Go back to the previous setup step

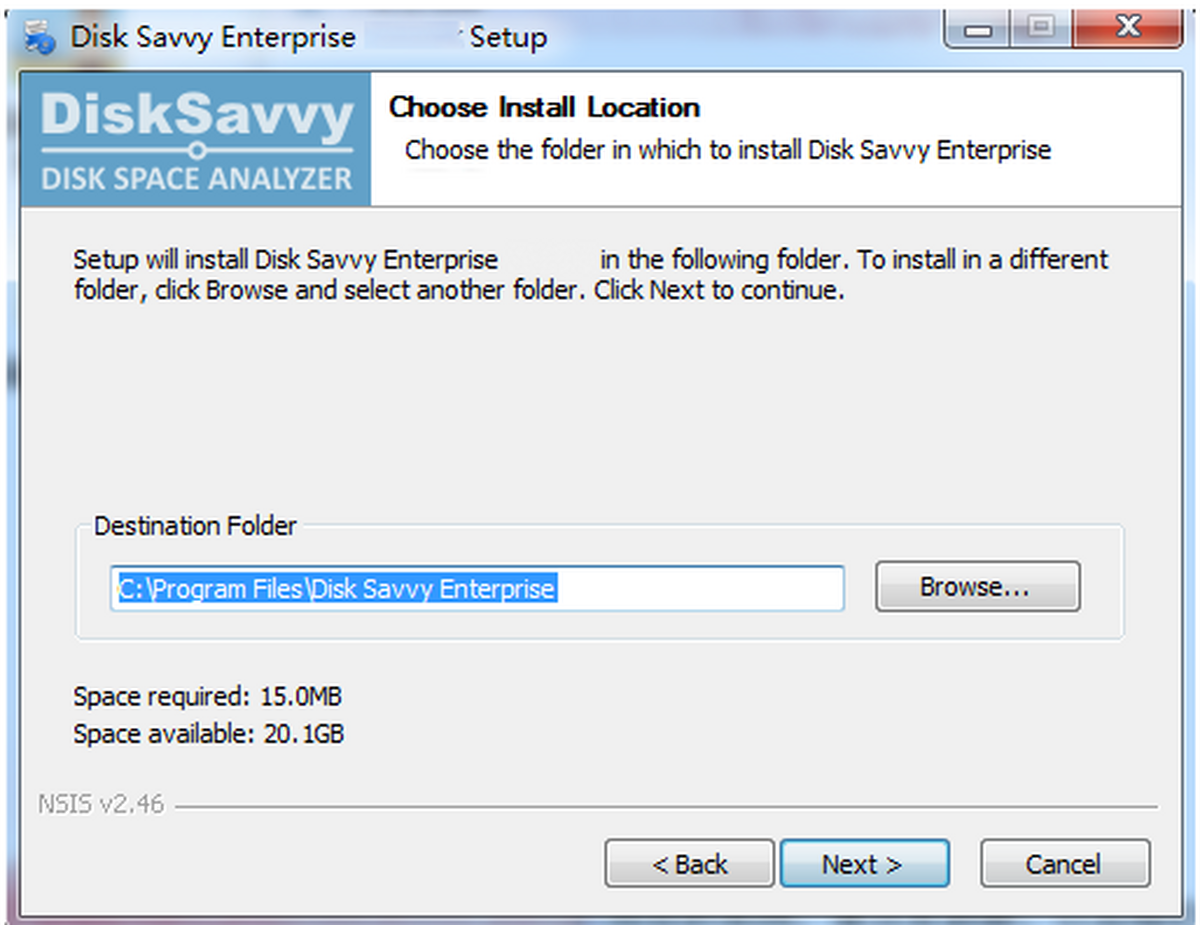(x=688, y=862)
